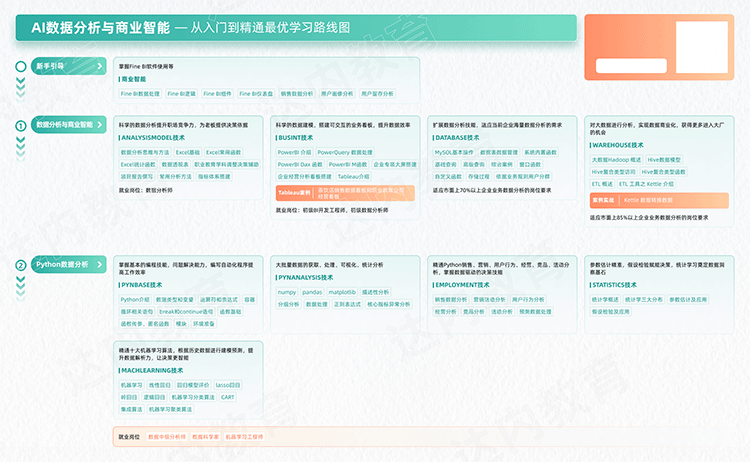Click the circled number 1 step marker

coord(21,126)
